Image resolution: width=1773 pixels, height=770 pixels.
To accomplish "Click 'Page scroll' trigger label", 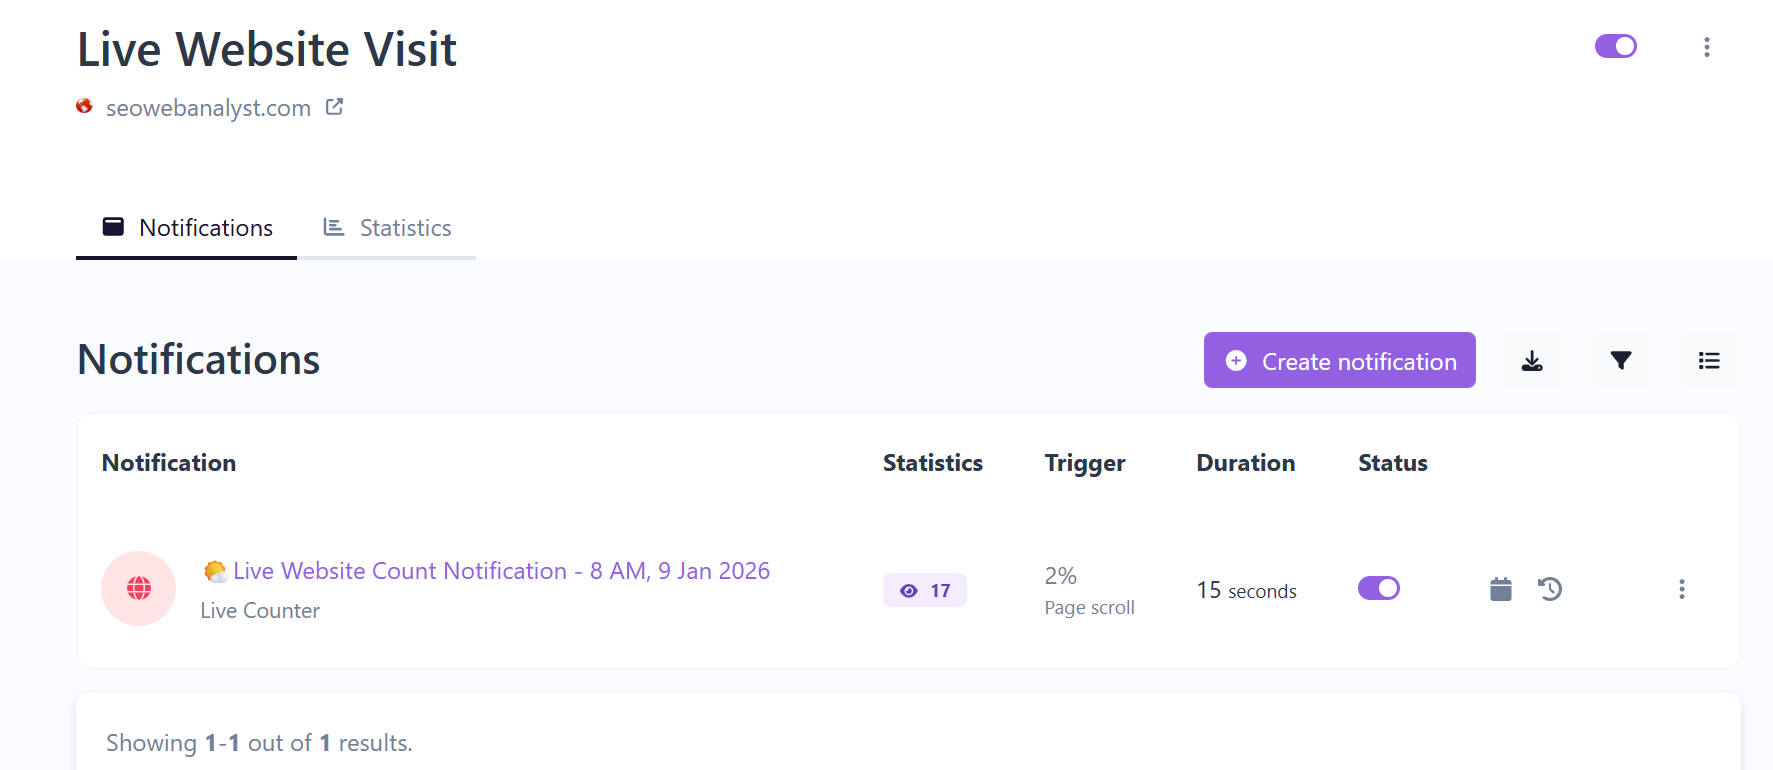I will click(x=1089, y=608).
